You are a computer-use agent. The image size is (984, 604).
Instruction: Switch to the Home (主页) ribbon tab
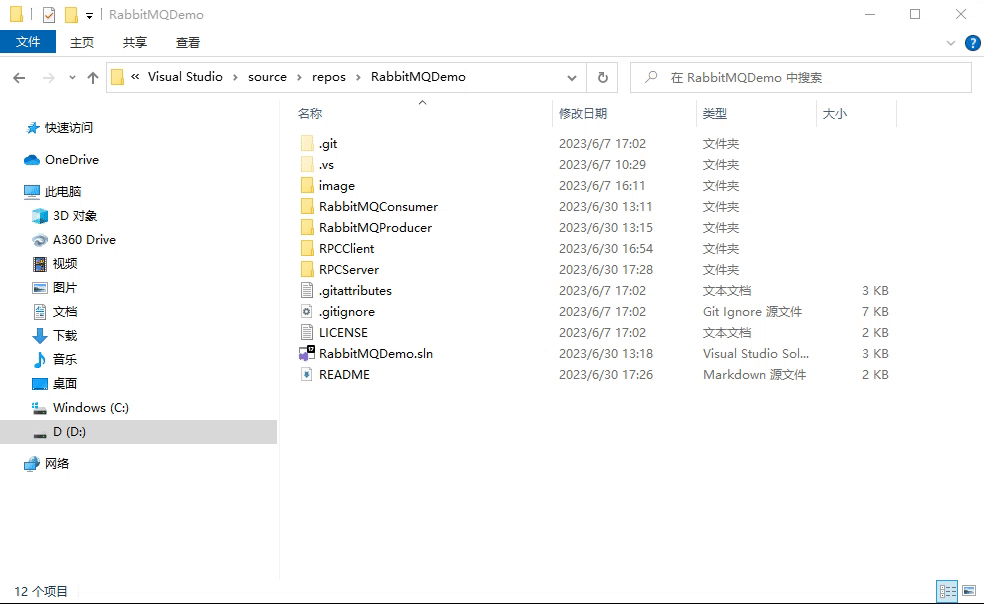point(82,43)
